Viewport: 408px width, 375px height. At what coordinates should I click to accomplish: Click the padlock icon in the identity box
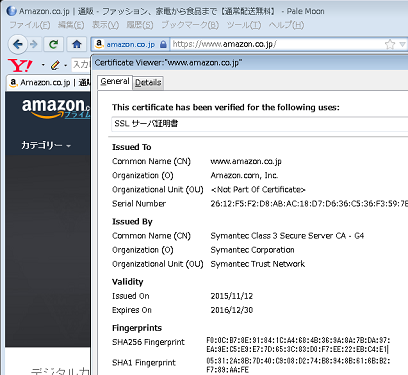163,44
